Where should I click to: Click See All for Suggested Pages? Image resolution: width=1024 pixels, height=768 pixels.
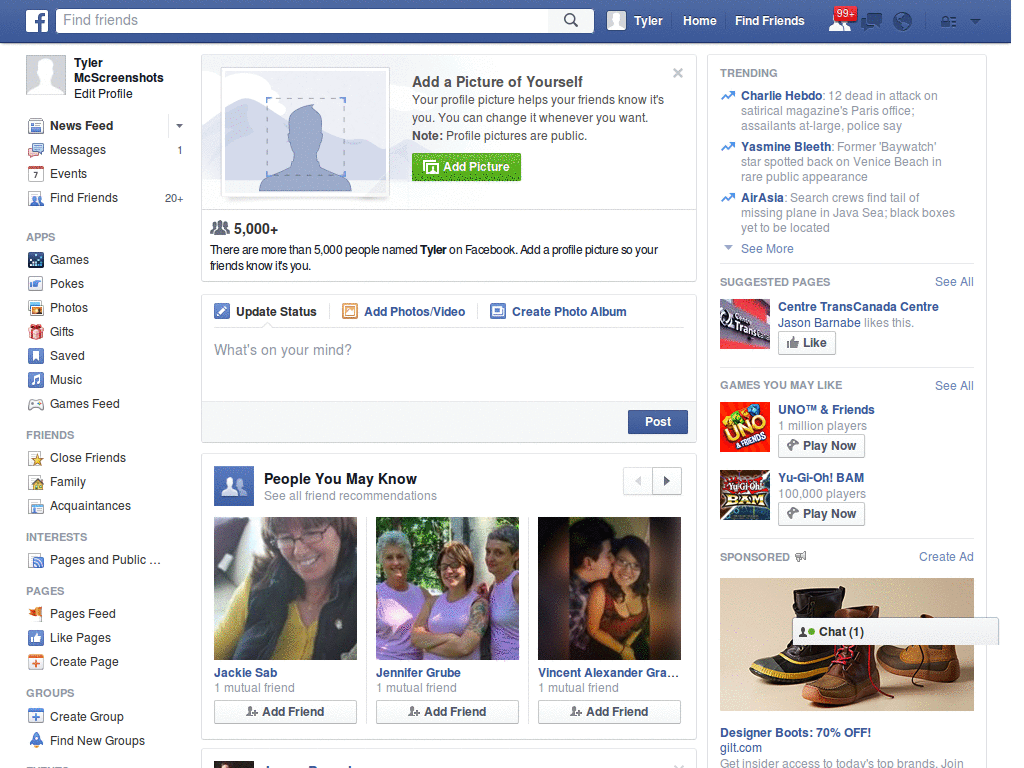(x=954, y=282)
